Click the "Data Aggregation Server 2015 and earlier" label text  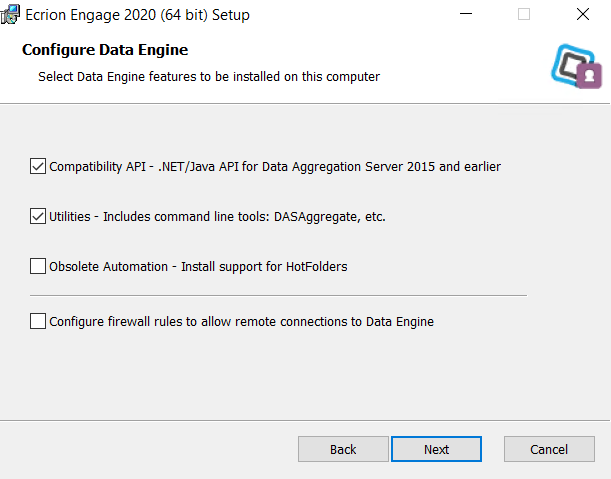pos(381,167)
